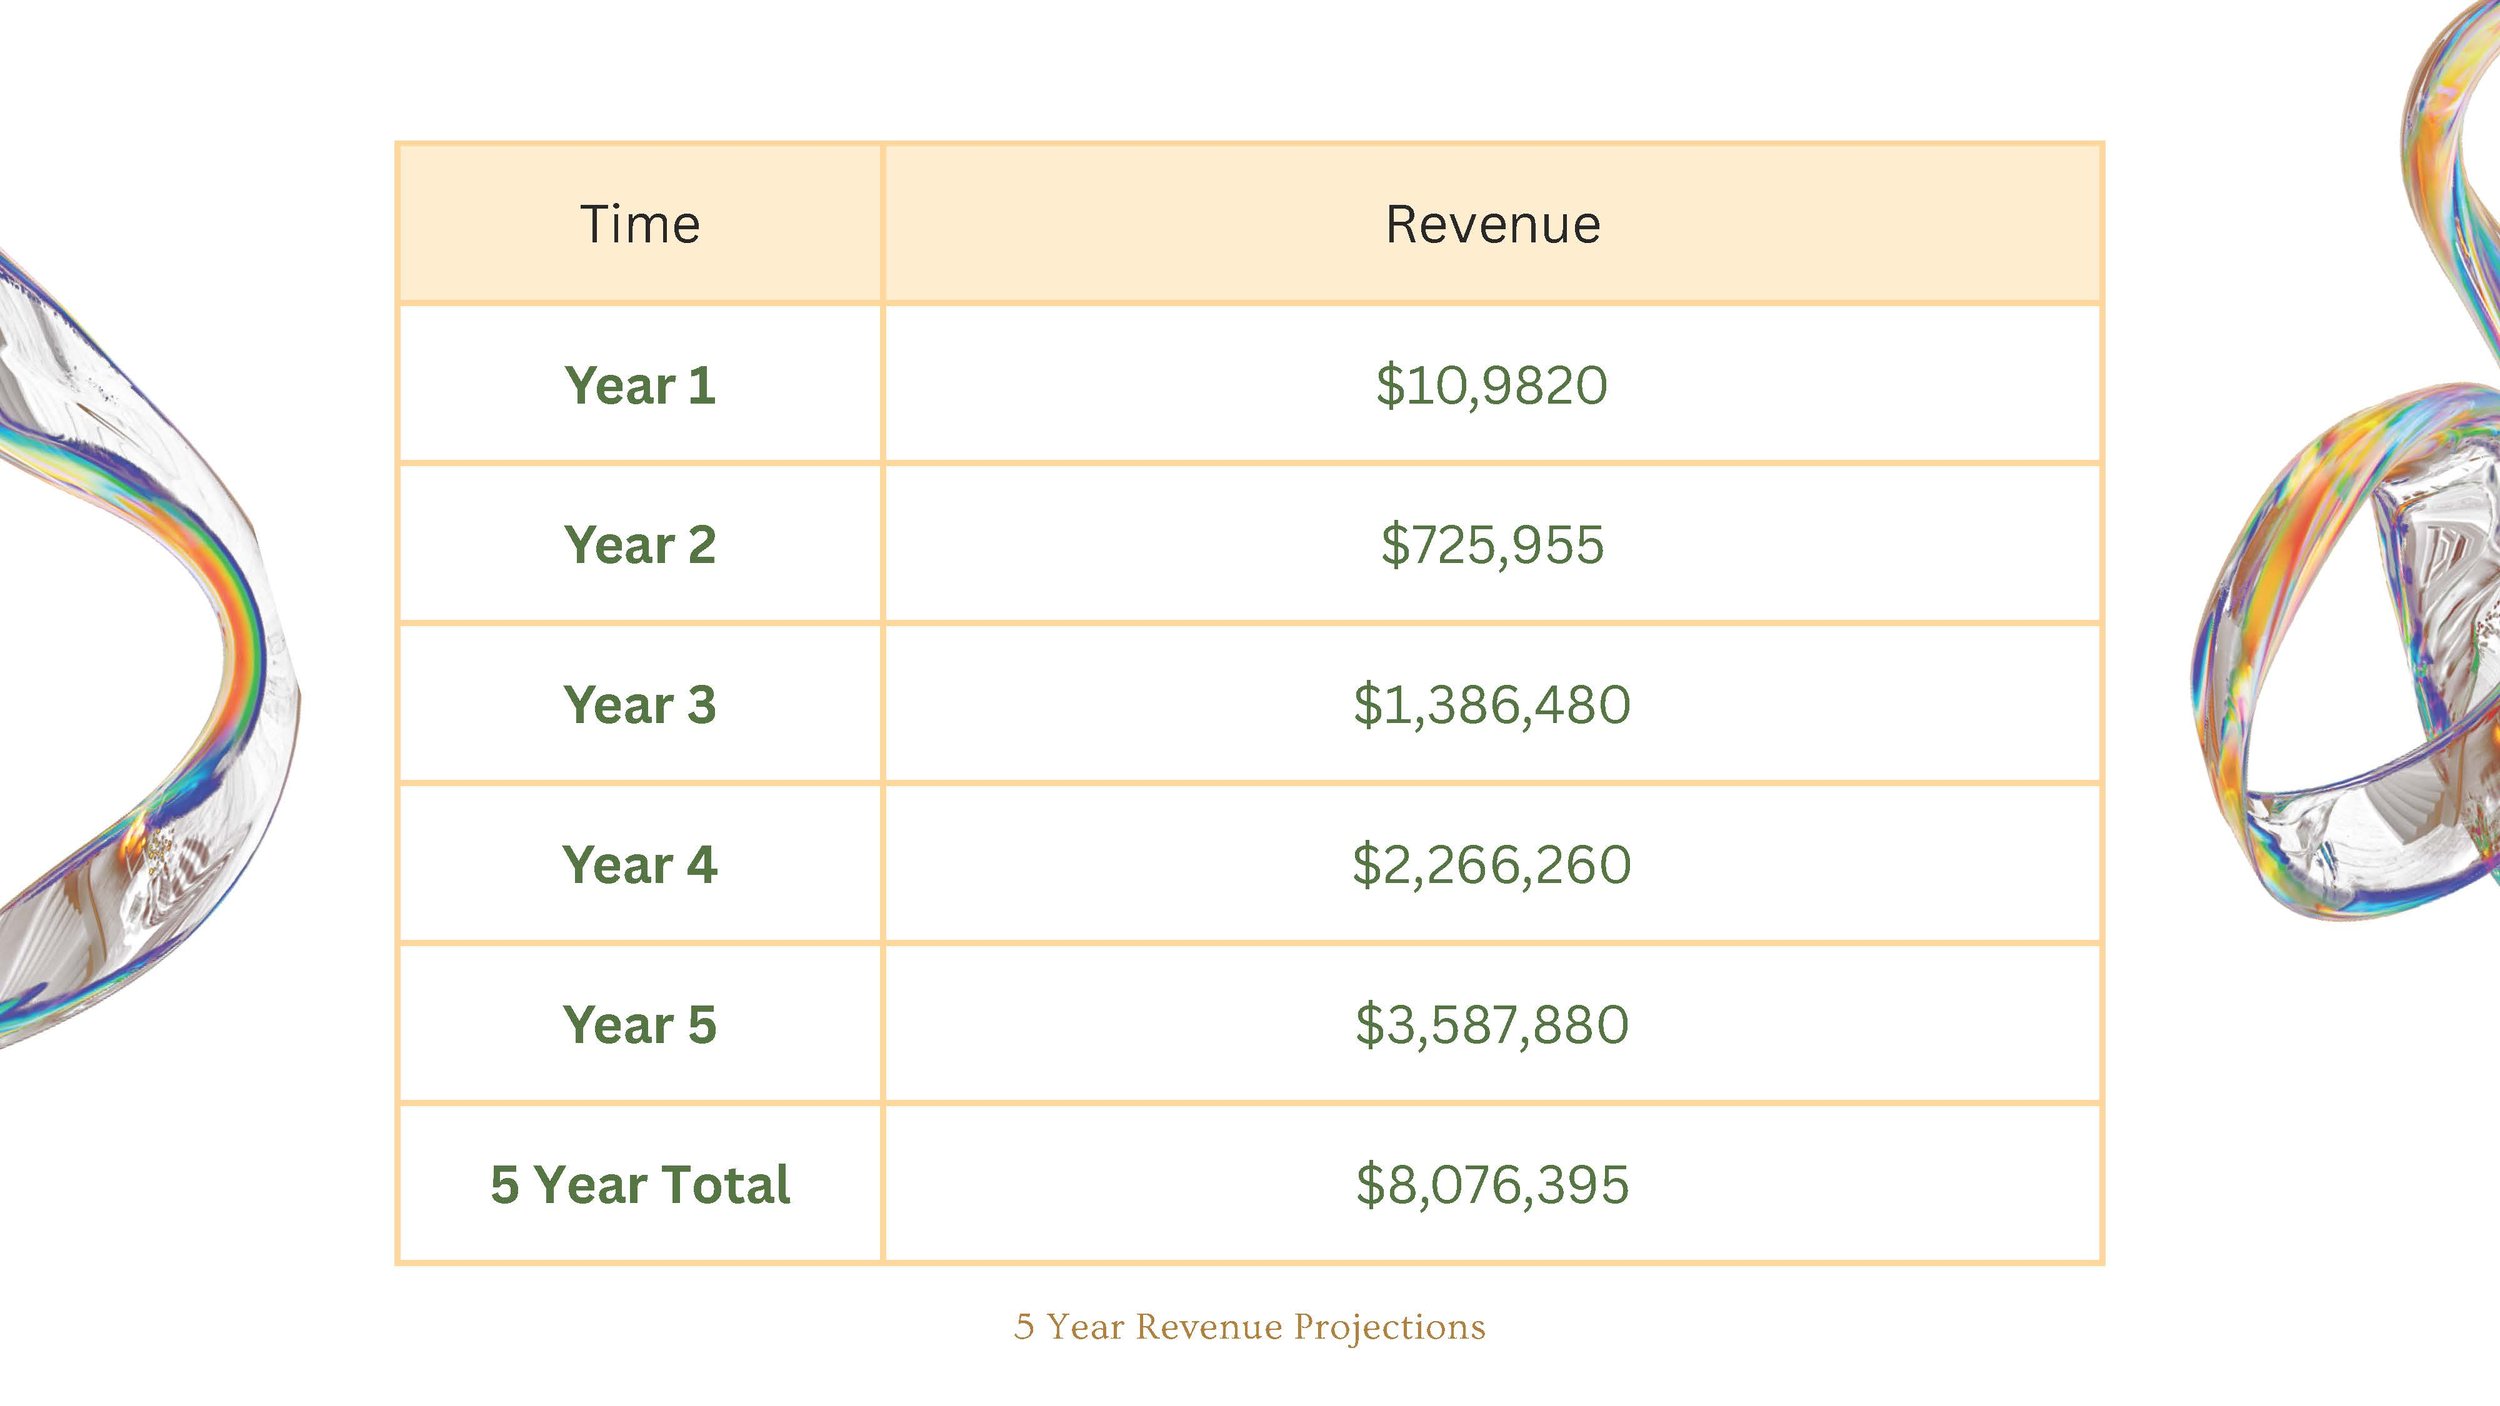Click the $2,266,260 revenue value
Viewport: 2500px width, 1406px height.
pos(1492,865)
